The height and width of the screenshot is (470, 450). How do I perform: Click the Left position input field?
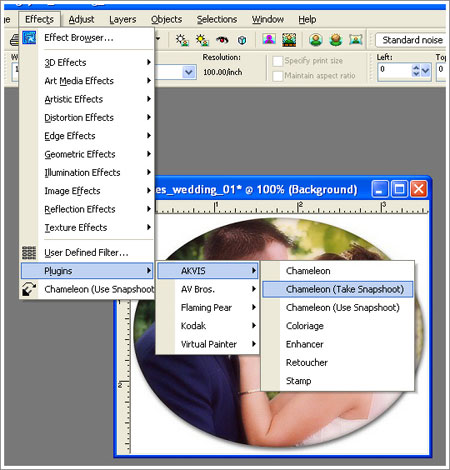click(x=395, y=71)
